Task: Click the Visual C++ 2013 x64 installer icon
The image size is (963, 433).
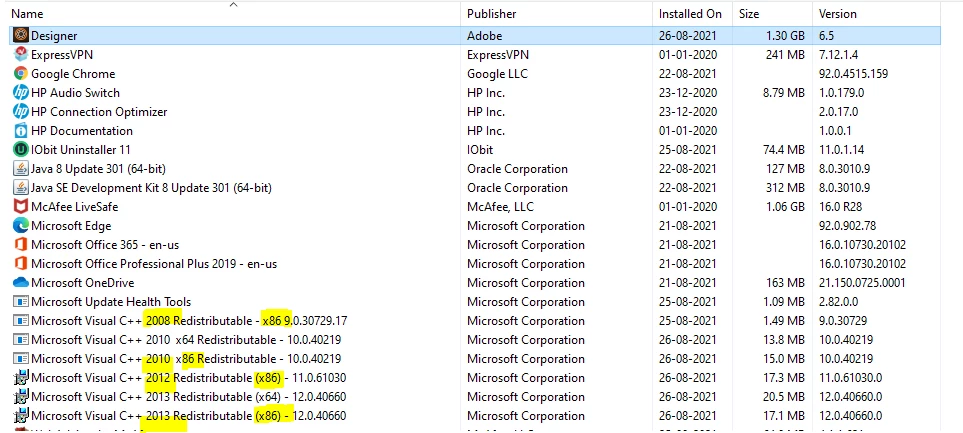Action: pos(21,397)
